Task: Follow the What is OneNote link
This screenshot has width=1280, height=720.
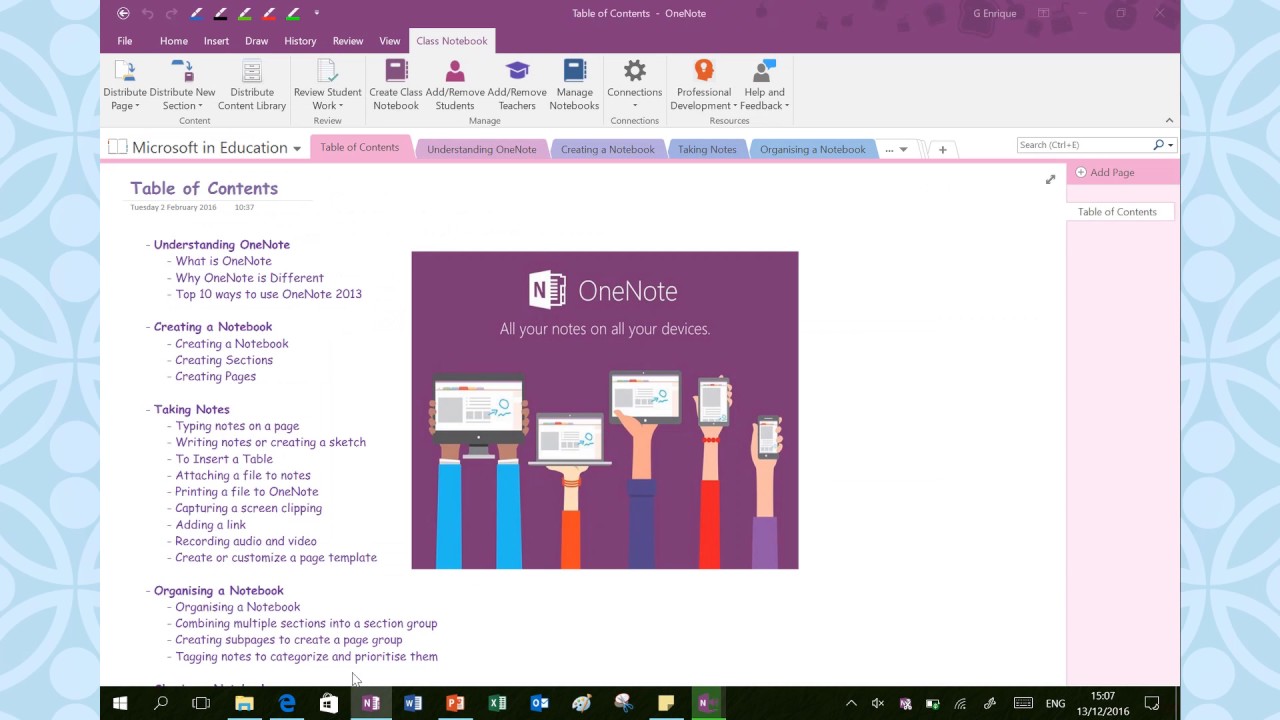Action: [223, 261]
